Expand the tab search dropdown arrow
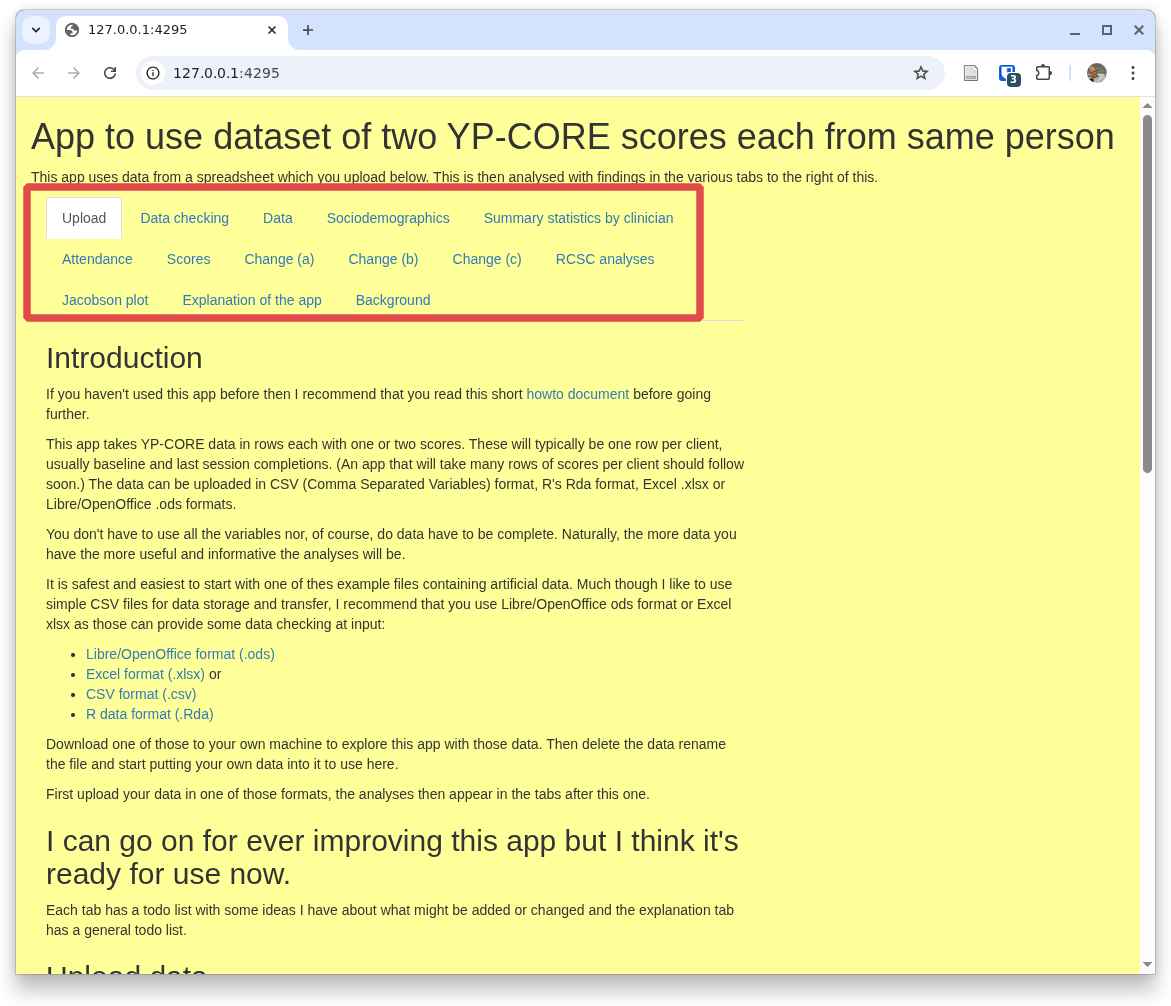Viewport: 1171px width, 1006px height. tap(36, 30)
